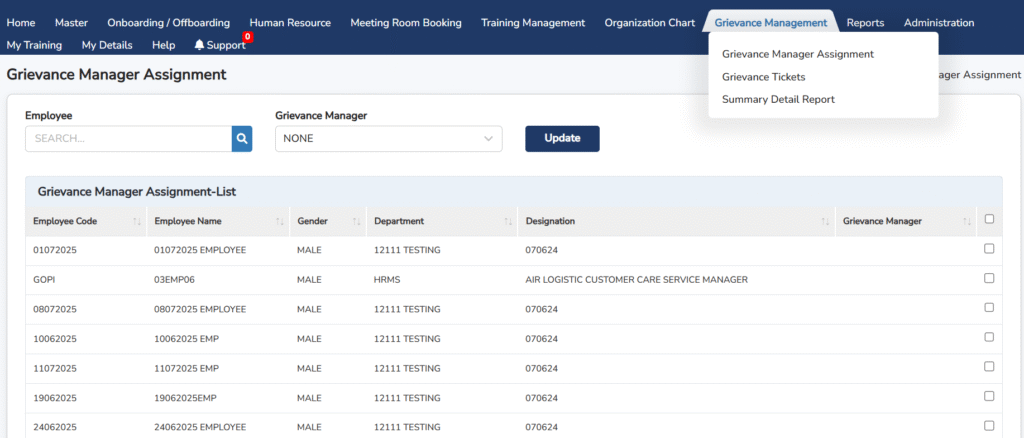Click the Employee search input field

(x=128, y=139)
